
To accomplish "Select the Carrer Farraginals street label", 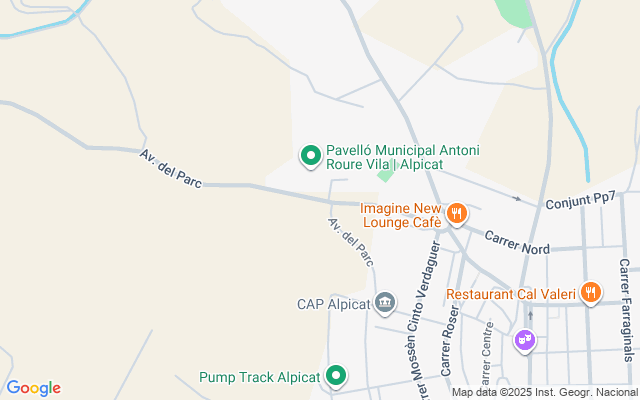I will click(x=625, y=310).
